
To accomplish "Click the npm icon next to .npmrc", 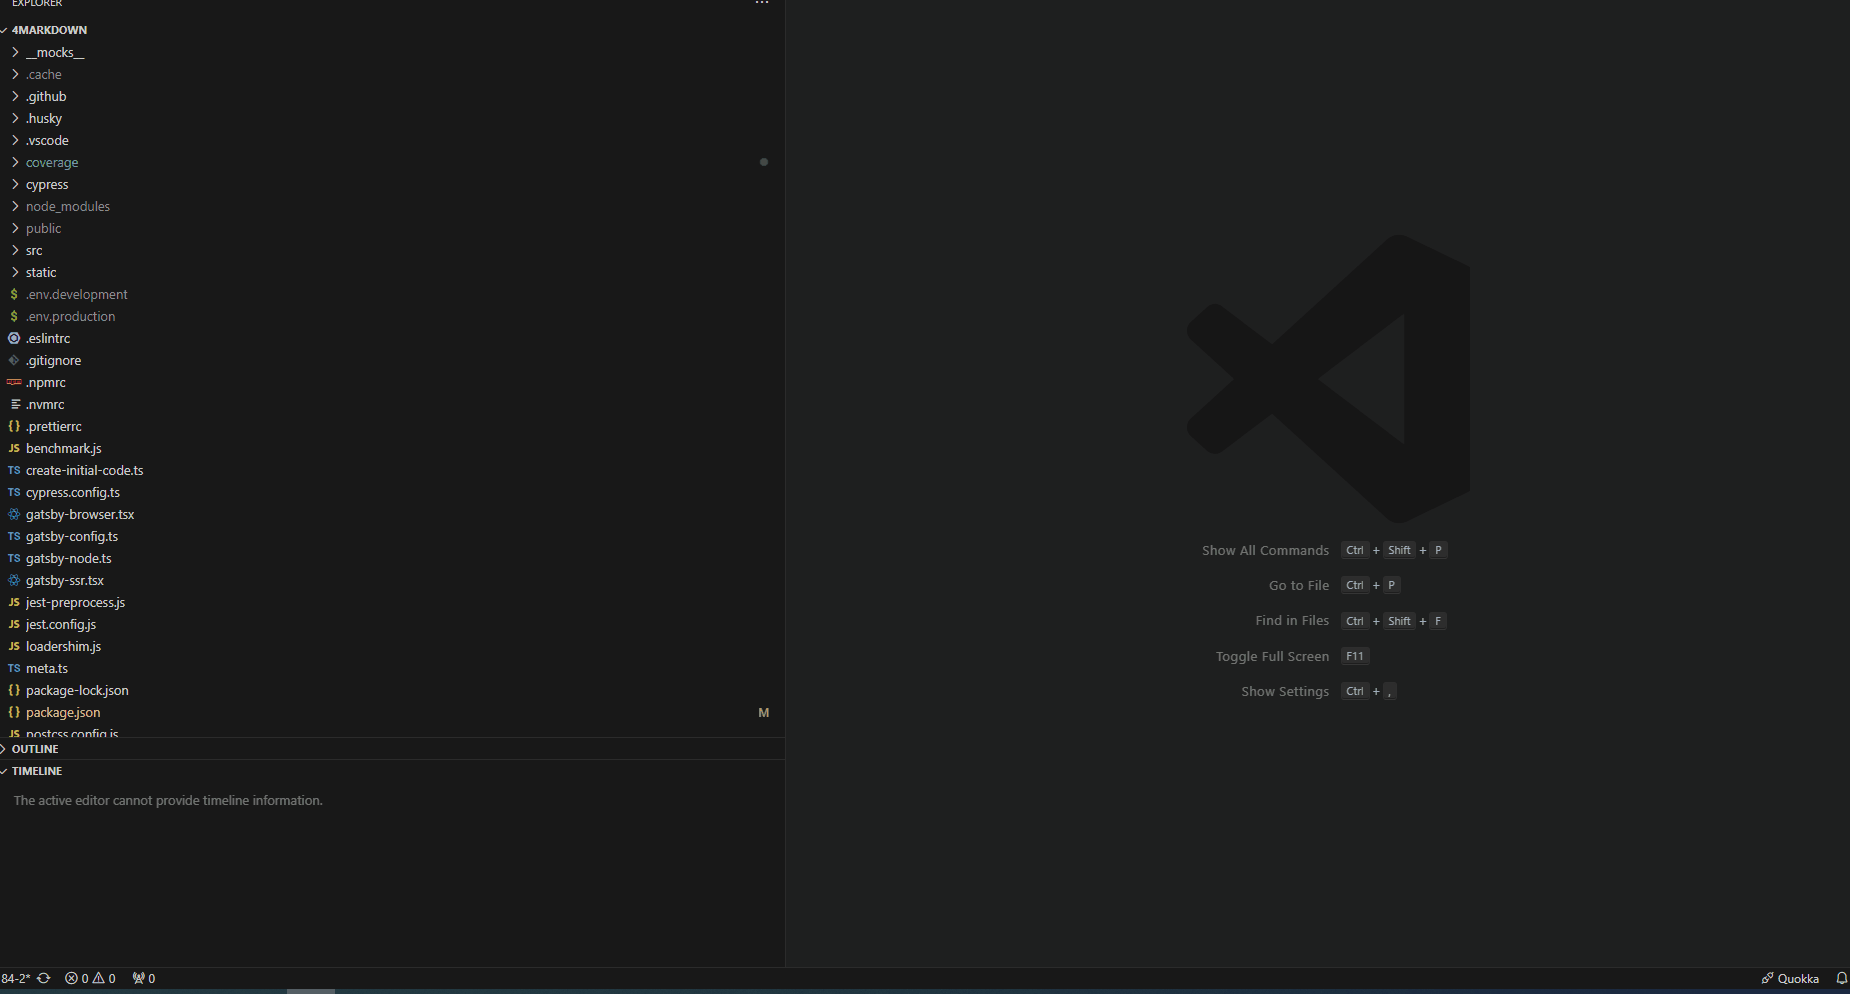I will click(x=14, y=382).
